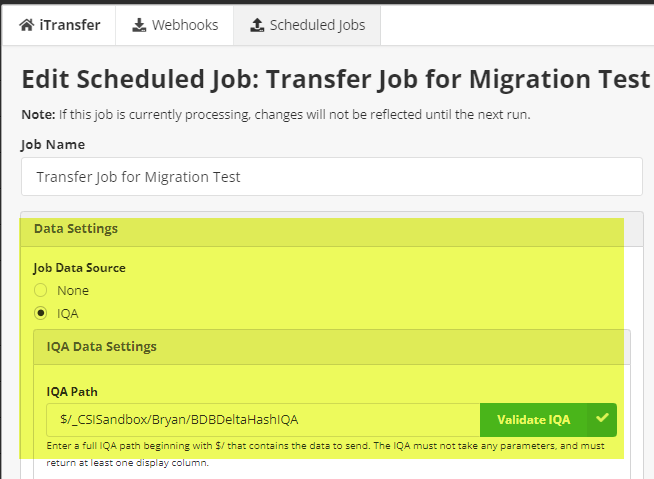654x479 pixels.
Task: Focus the Job Name text field
Action: click(331, 177)
